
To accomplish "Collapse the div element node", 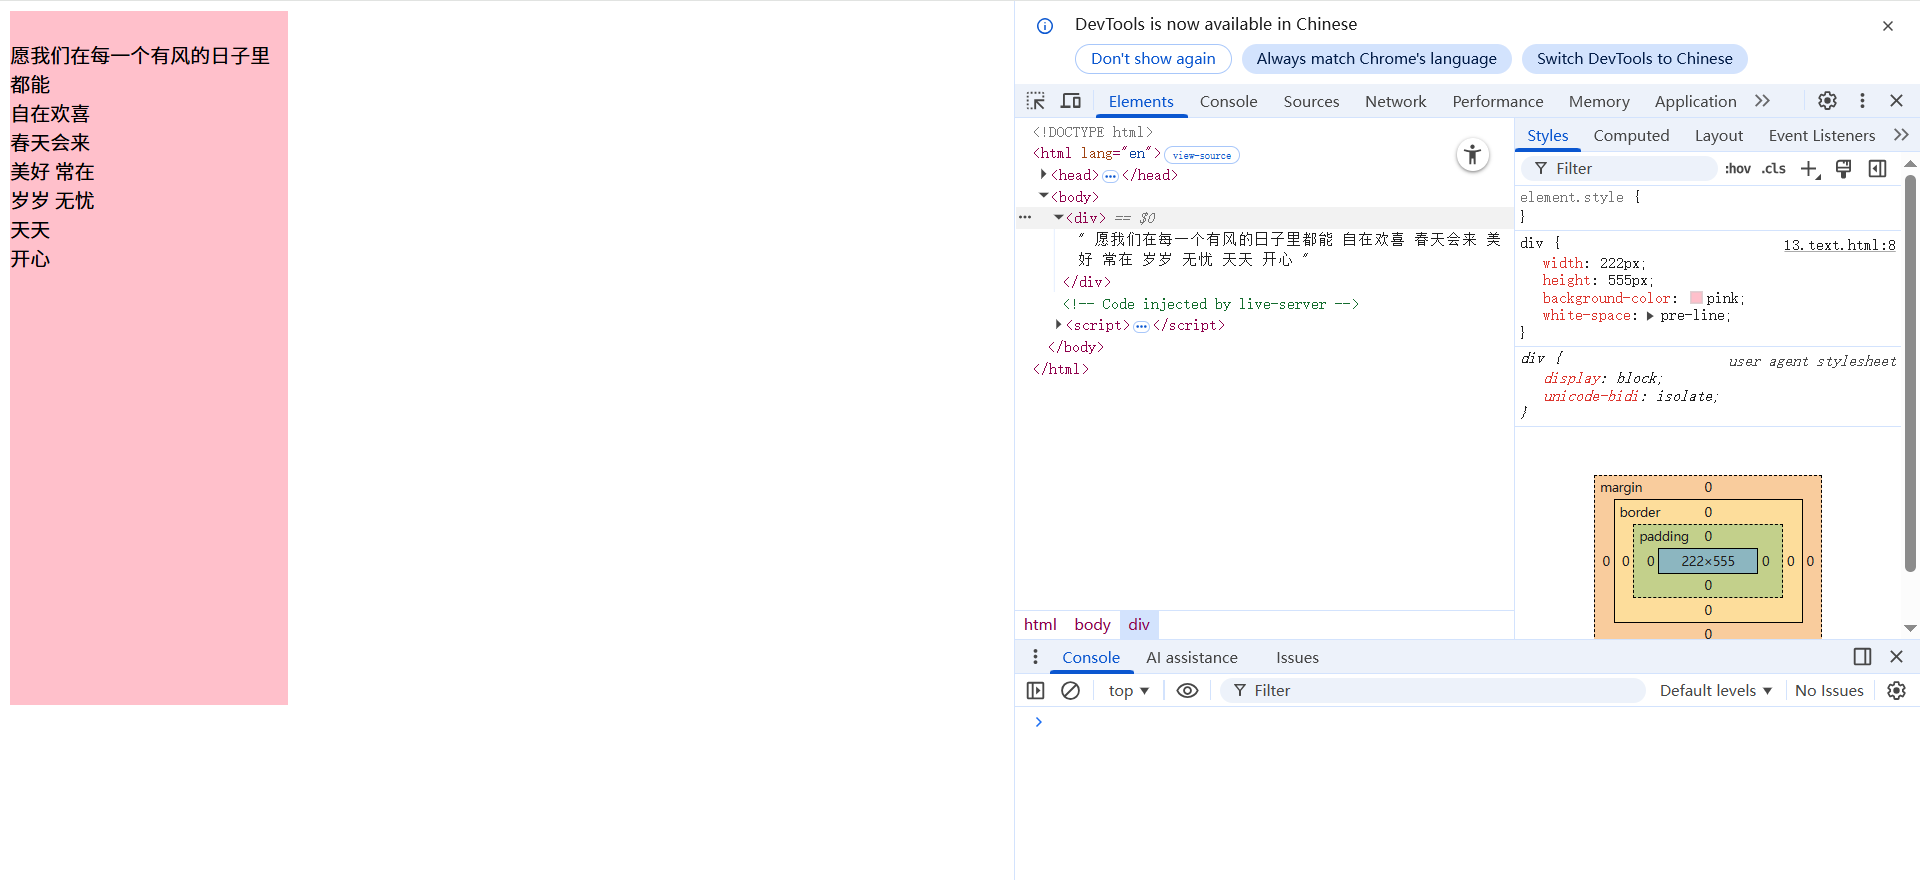I will tap(1058, 217).
